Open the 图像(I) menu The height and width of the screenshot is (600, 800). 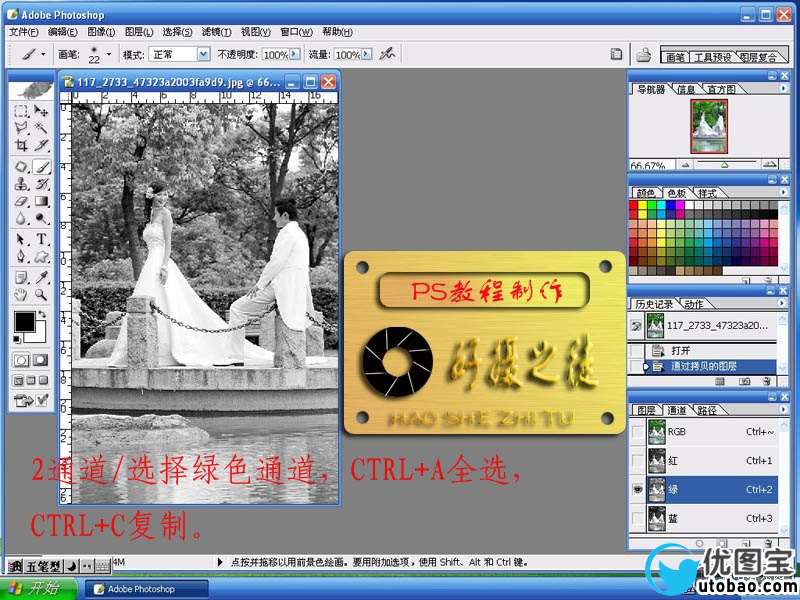(101, 32)
